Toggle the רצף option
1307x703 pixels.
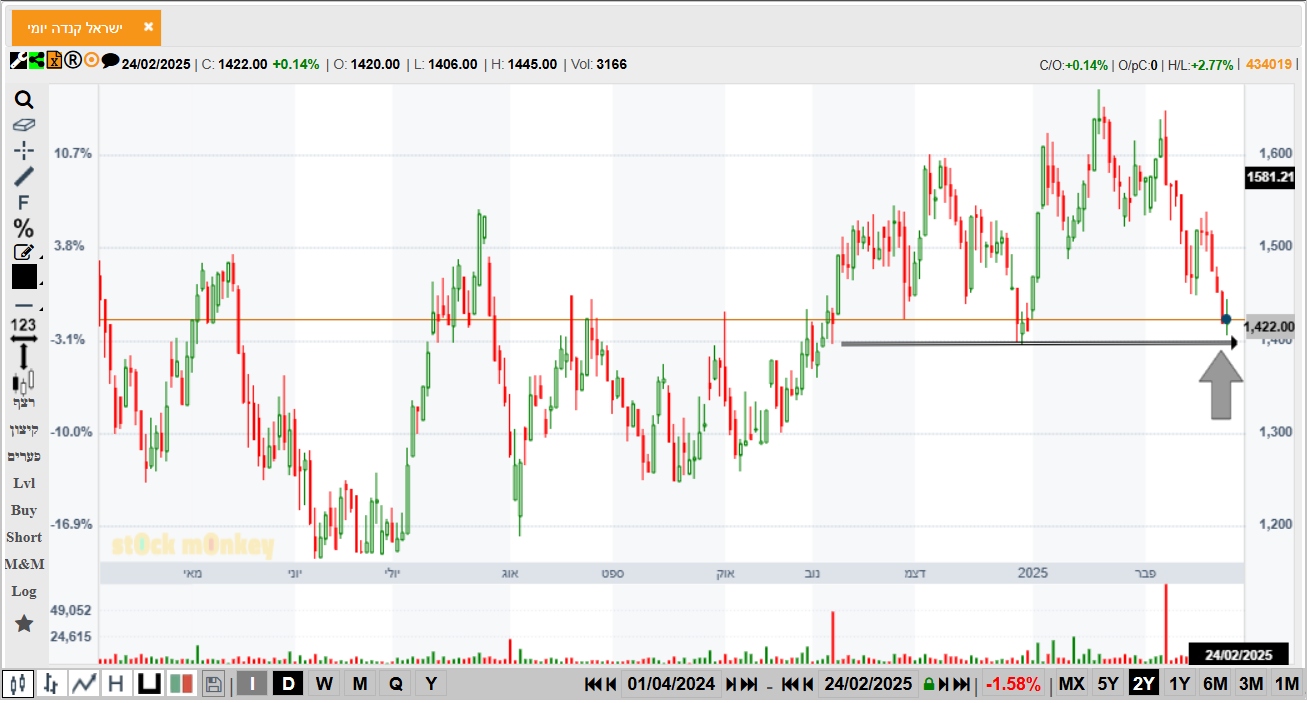[24, 402]
